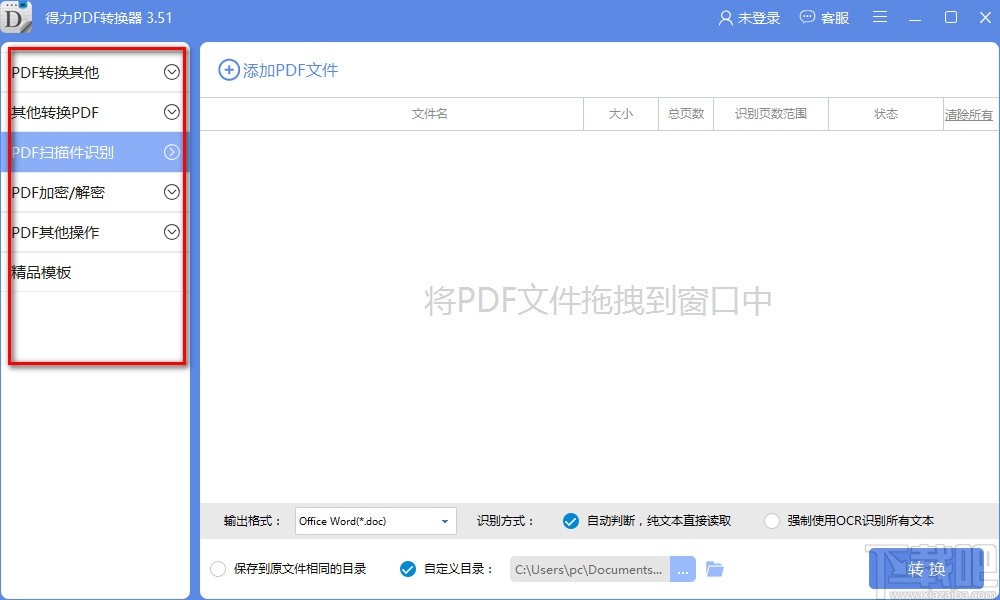Click the 总页数 column header

click(686, 113)
